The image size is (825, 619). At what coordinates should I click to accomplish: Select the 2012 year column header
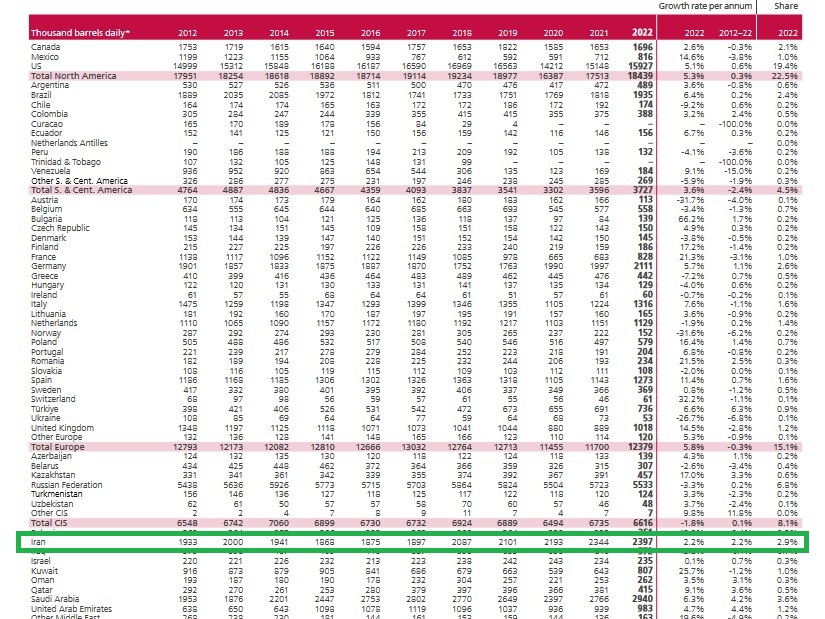tap(187, 33)
